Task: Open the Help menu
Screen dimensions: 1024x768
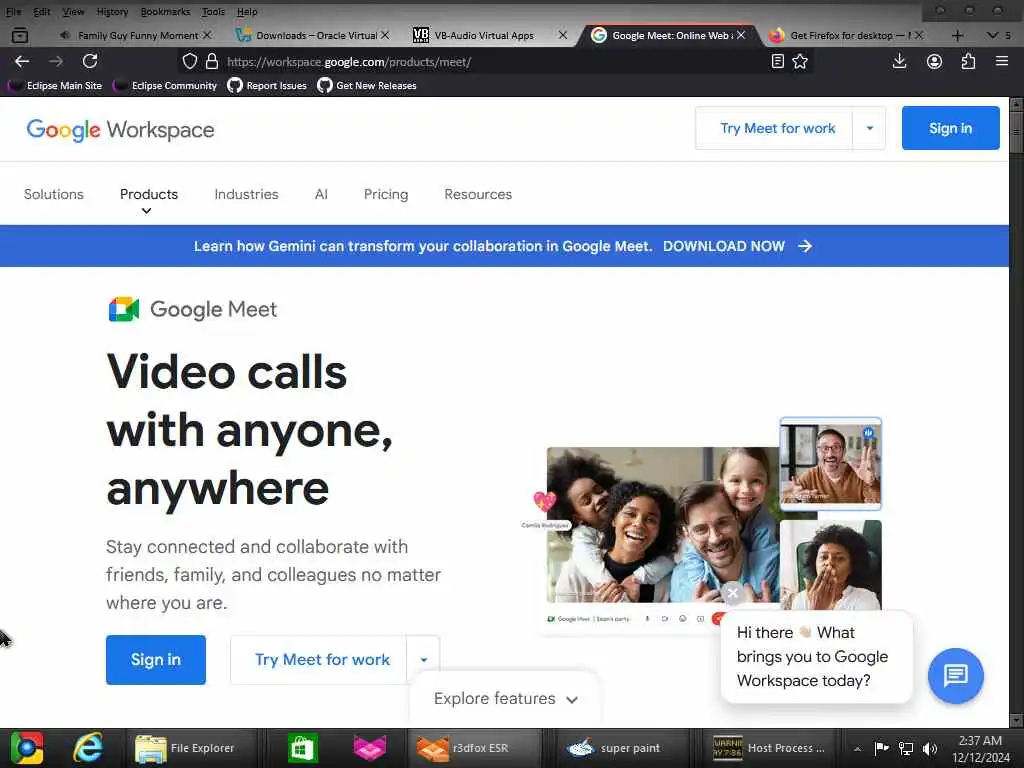Action: [247, 11]
